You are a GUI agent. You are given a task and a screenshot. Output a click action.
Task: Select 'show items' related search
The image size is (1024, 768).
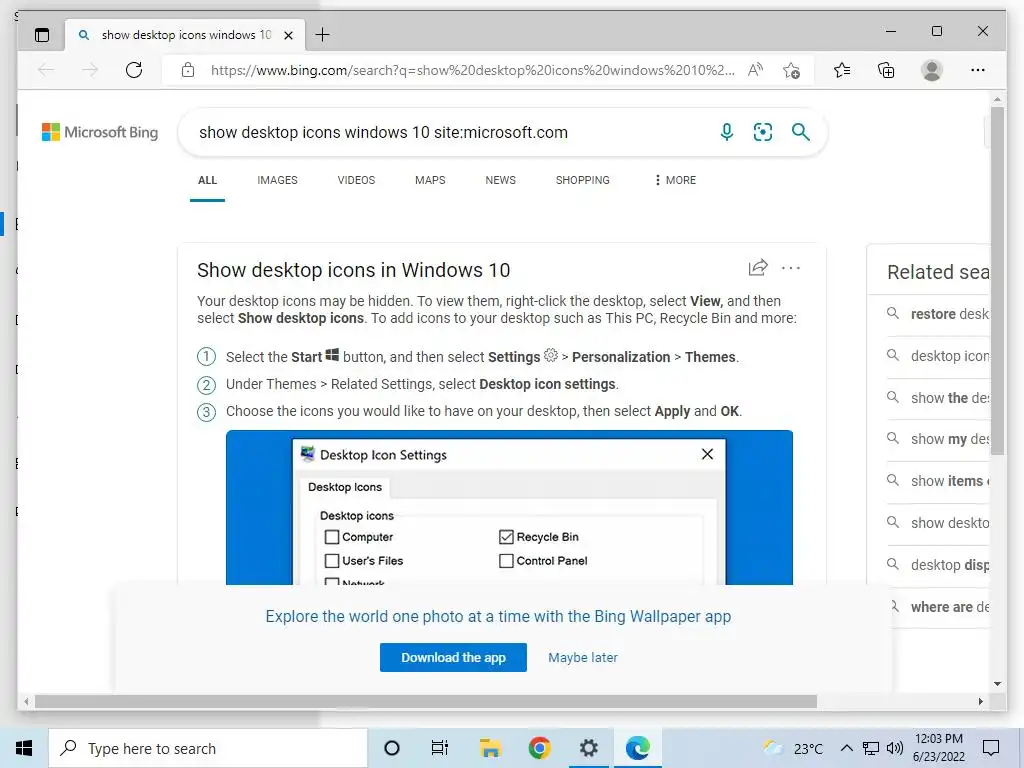tap(938, 481)
